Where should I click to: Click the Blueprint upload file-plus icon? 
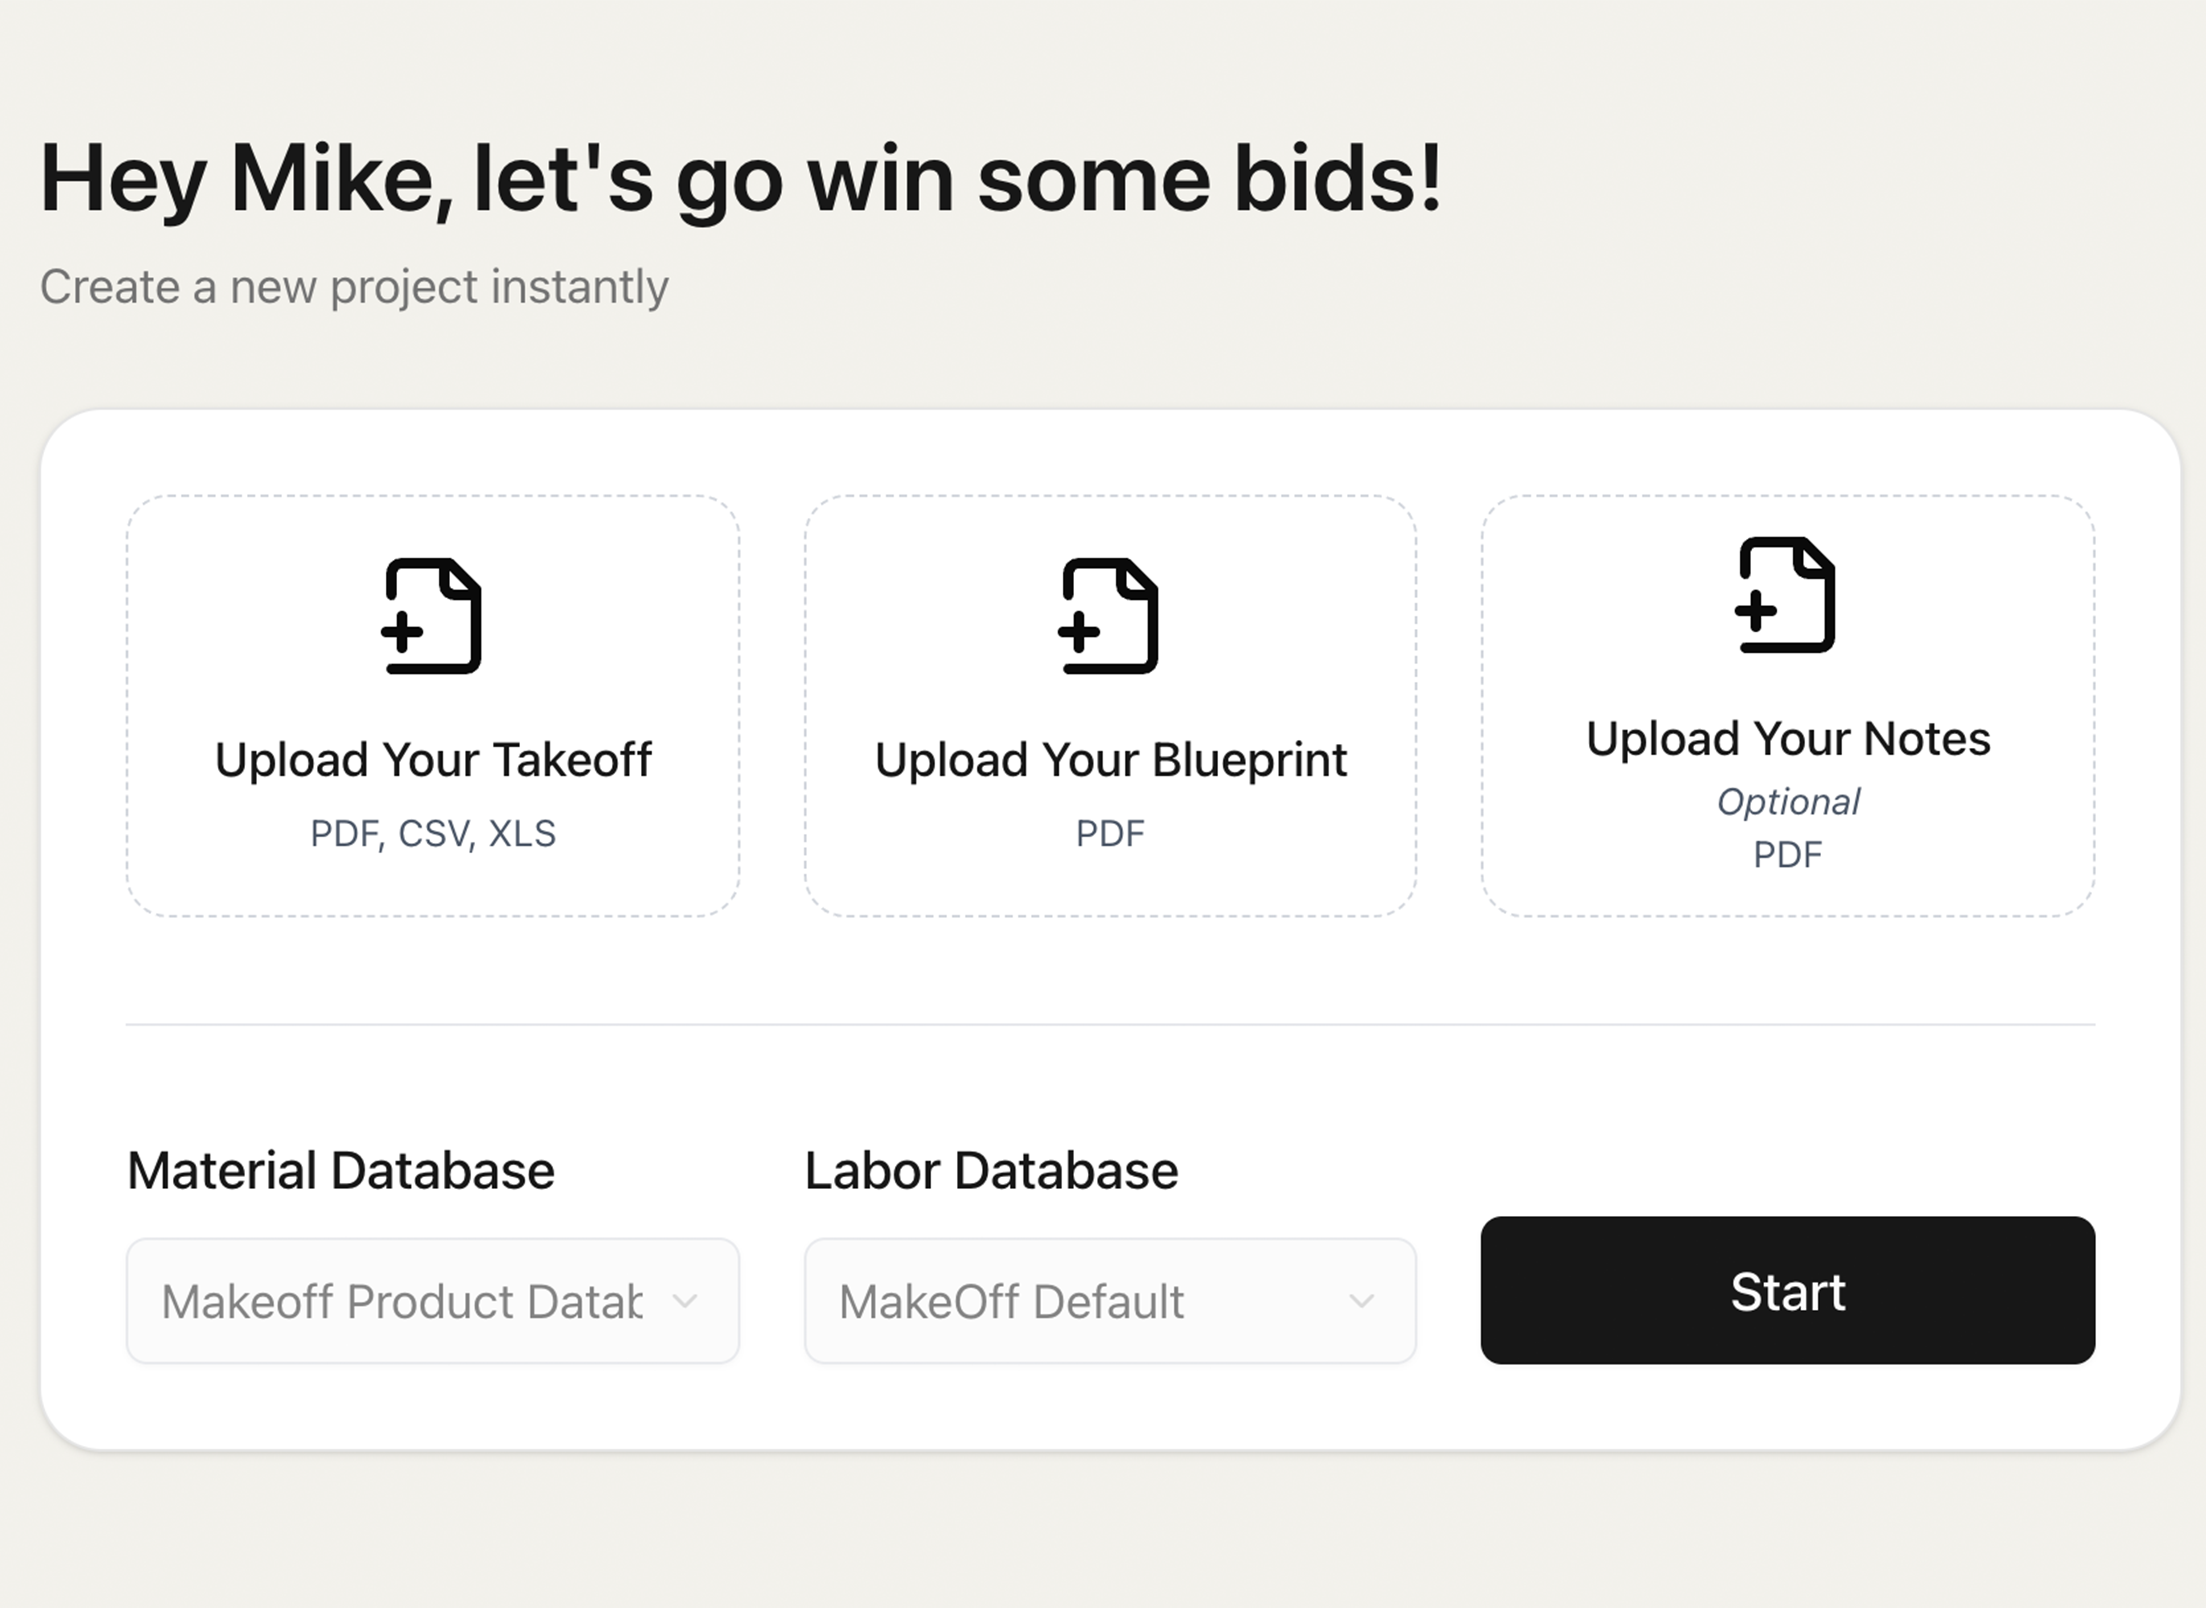point(1109,616)
